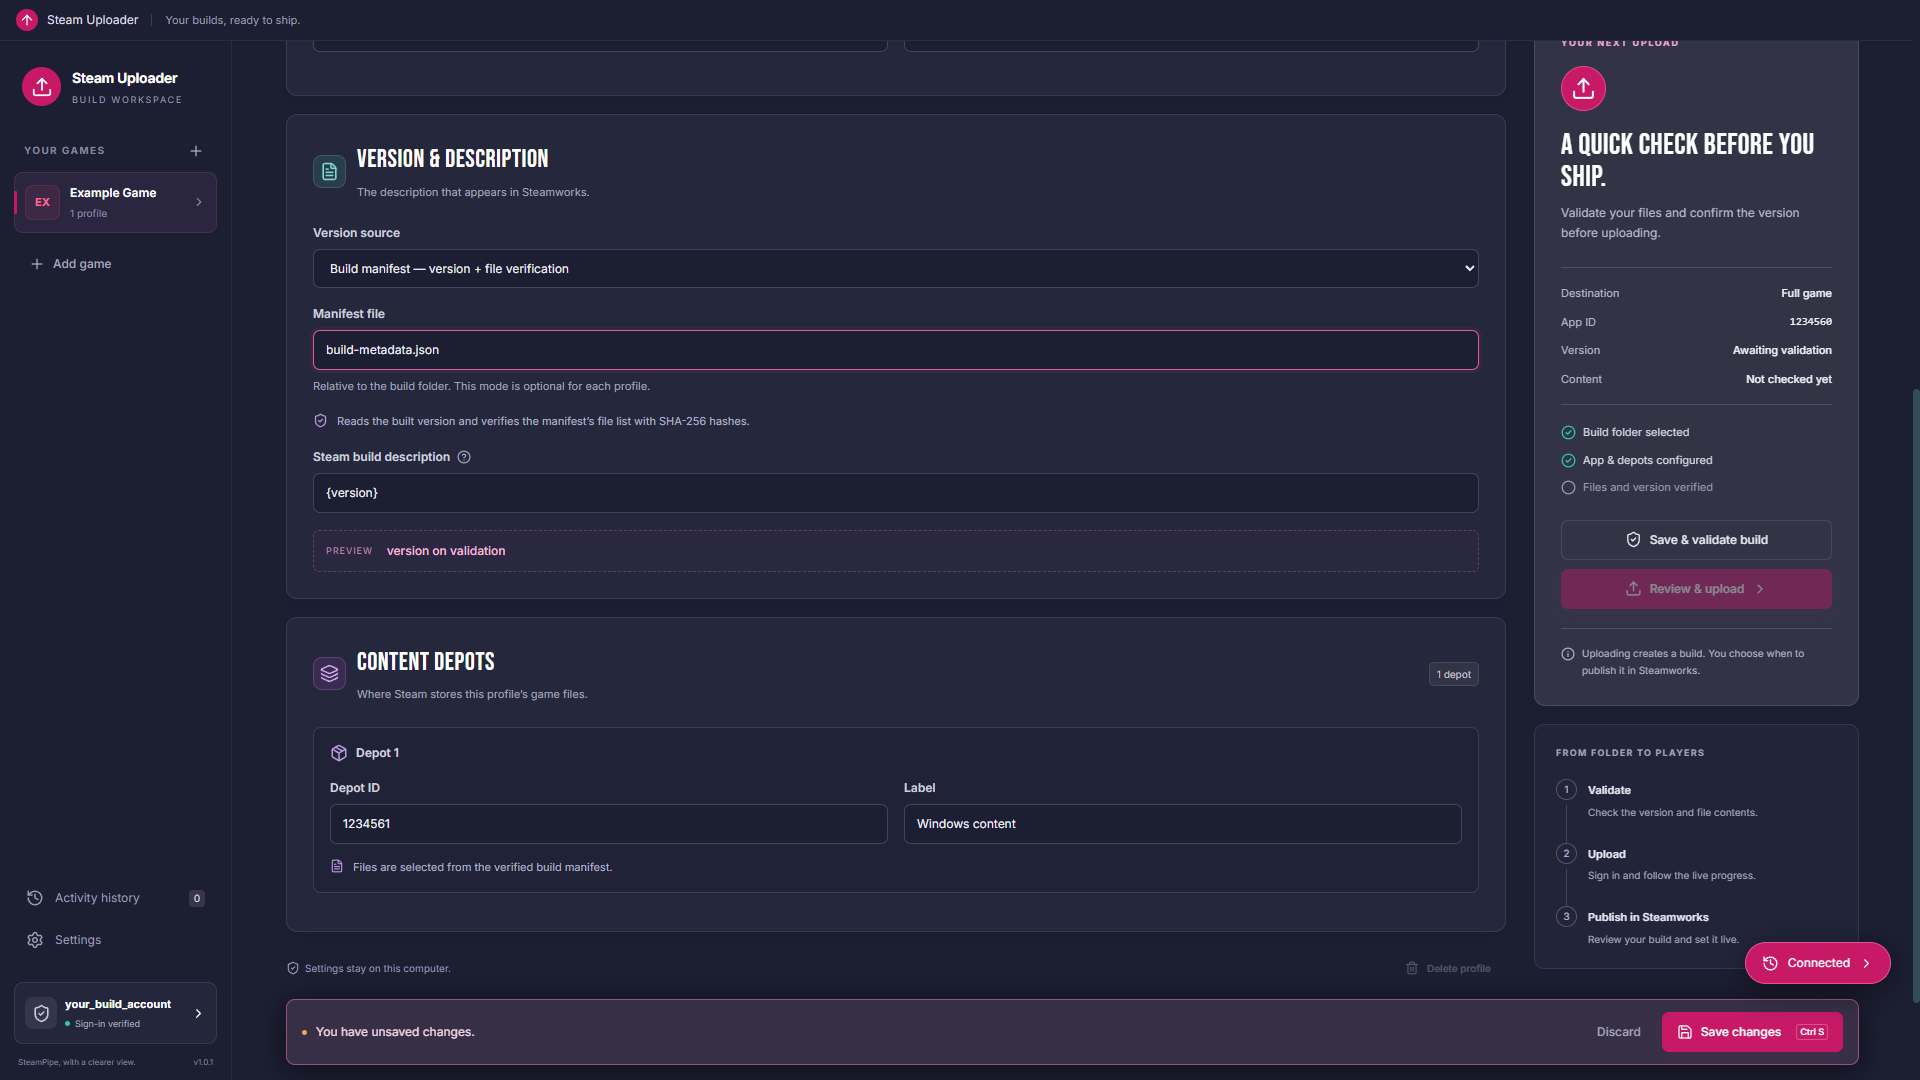1920x1080 pixels.
Task: Click the v1.0.1 version label
Action: (x=203, y=1062)
